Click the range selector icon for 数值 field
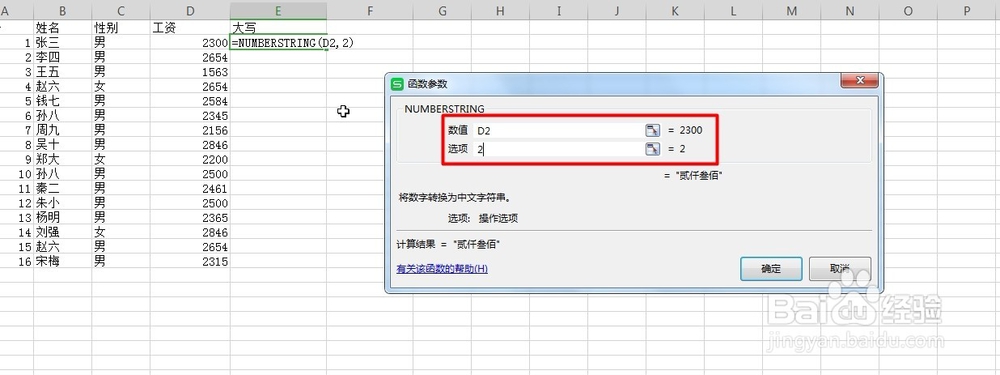 [652, 130]
